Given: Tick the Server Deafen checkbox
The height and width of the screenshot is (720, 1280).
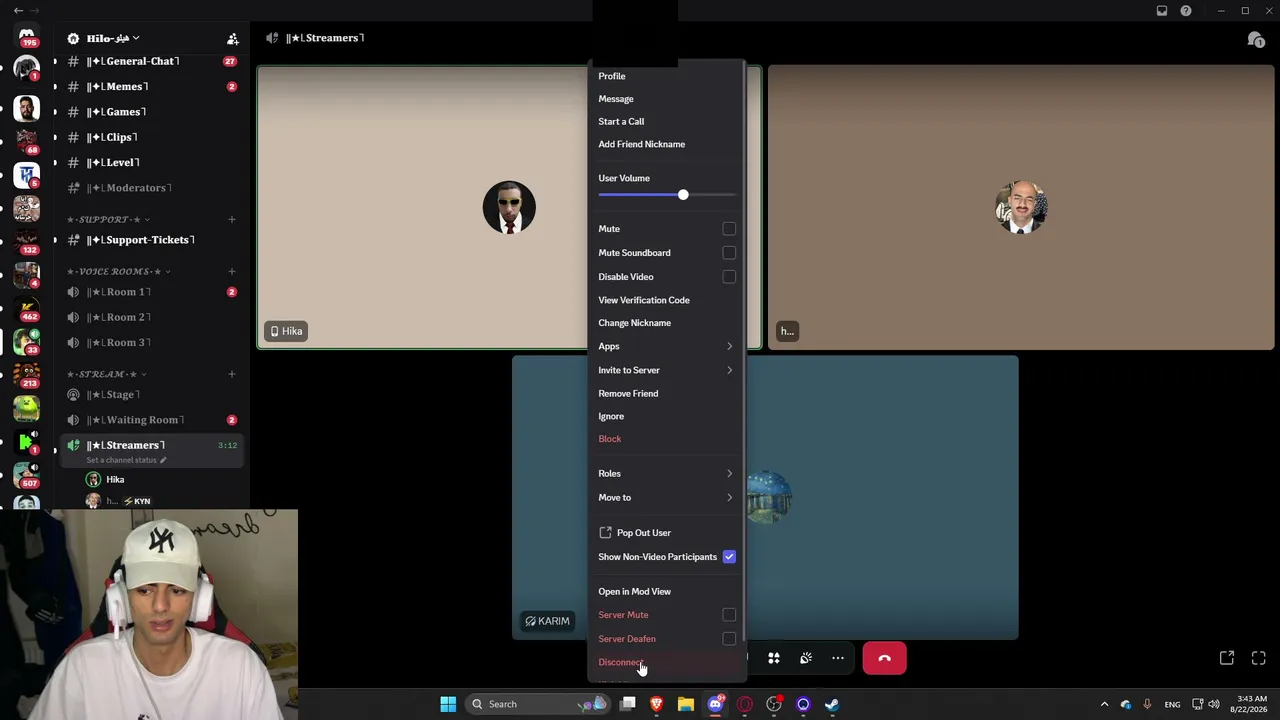Looking at the screenshot, I should coord(729,639).
